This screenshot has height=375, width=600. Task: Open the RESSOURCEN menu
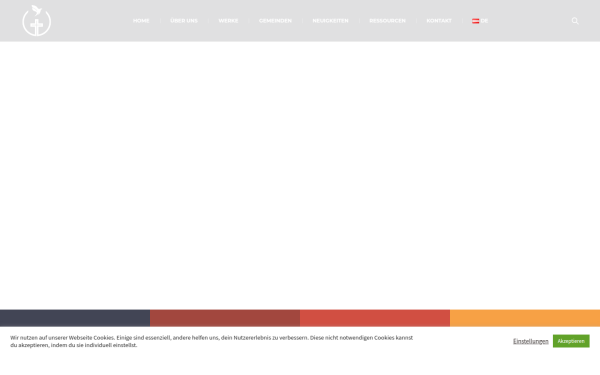tap(388, 21)
